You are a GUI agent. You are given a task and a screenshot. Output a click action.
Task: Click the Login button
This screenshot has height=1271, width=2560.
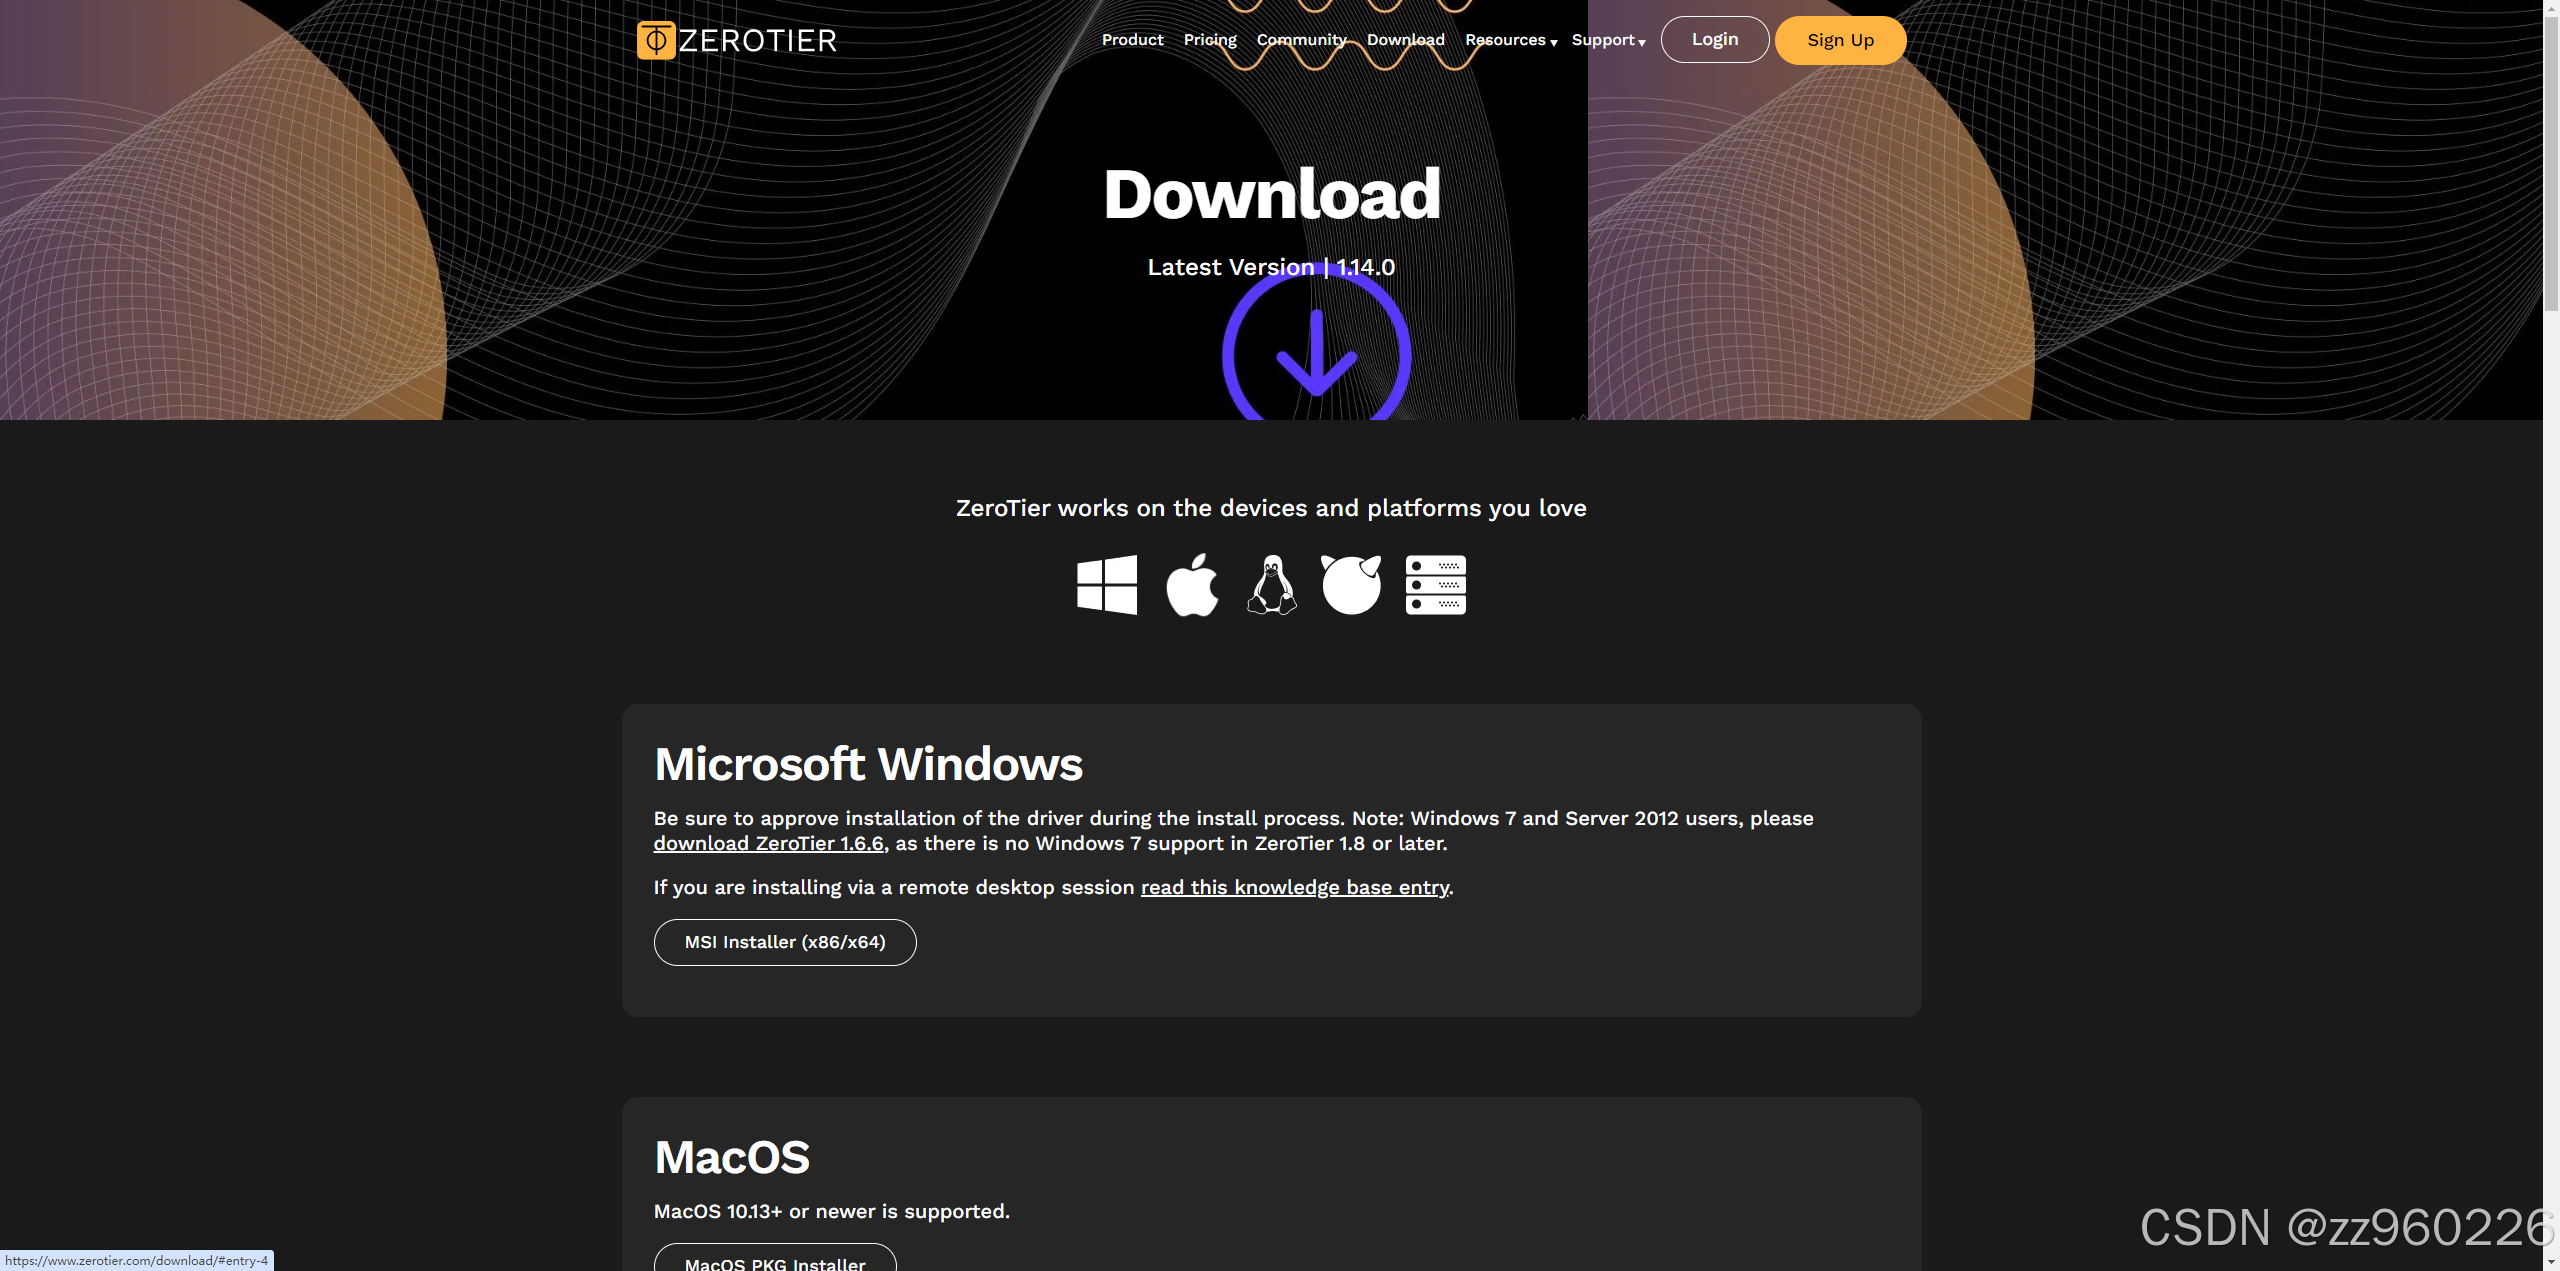(x=1715, y=40)
